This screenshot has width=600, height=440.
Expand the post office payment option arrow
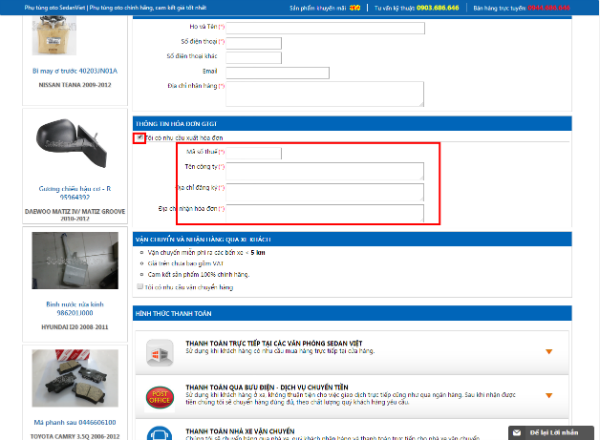[x=549, y=395]
